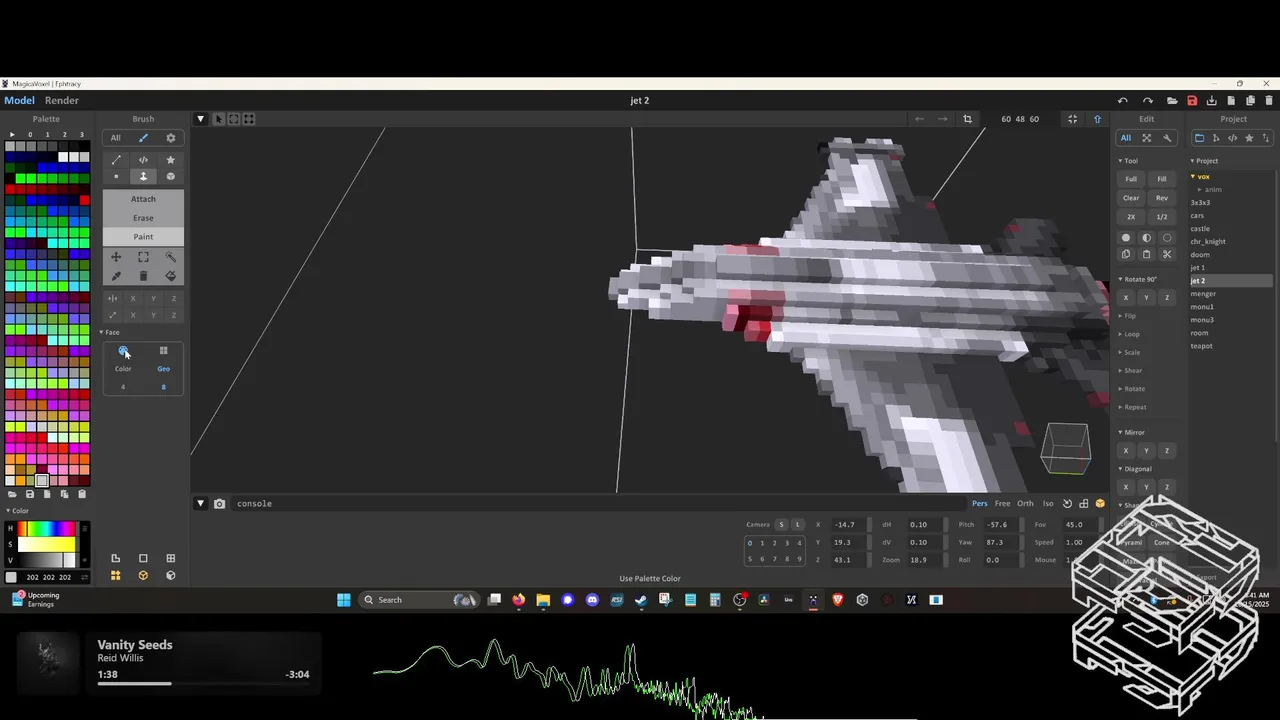The image size is (1280, 720).
Task: Select the Pers camera mode
Action: click(x=980, y=504)
